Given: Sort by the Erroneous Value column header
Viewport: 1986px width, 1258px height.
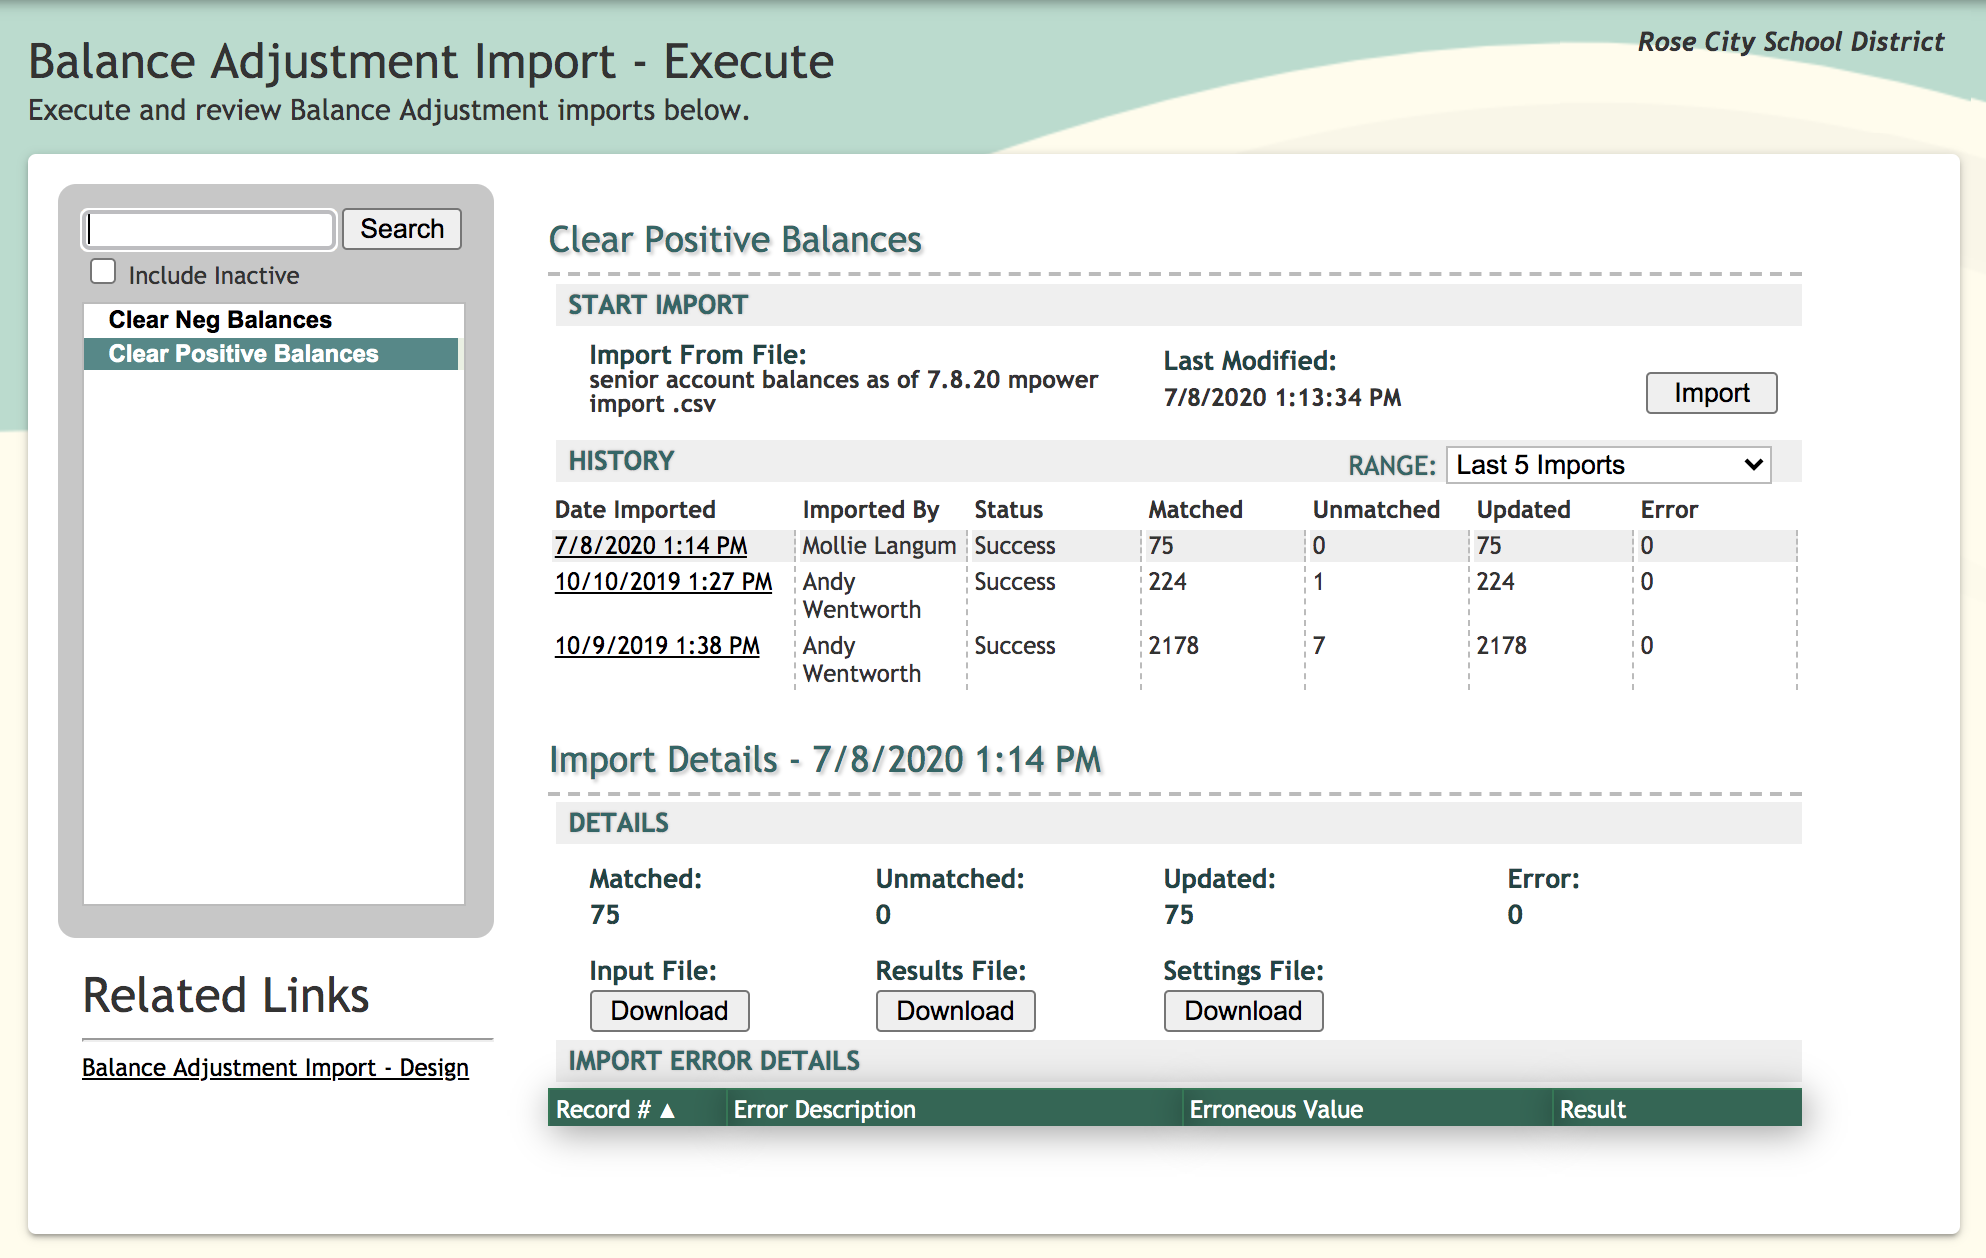Looking at the screenshot, I should (1275, 1110).
